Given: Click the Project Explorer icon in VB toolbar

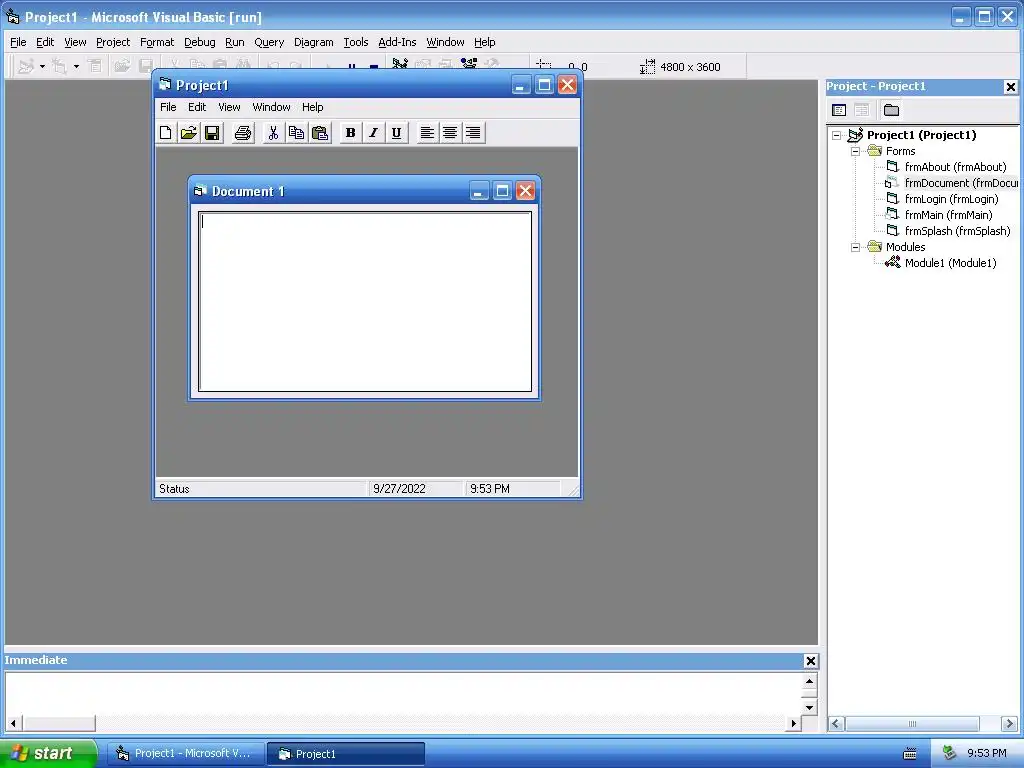Looking at the screenshot, I should tap(400, 65).
